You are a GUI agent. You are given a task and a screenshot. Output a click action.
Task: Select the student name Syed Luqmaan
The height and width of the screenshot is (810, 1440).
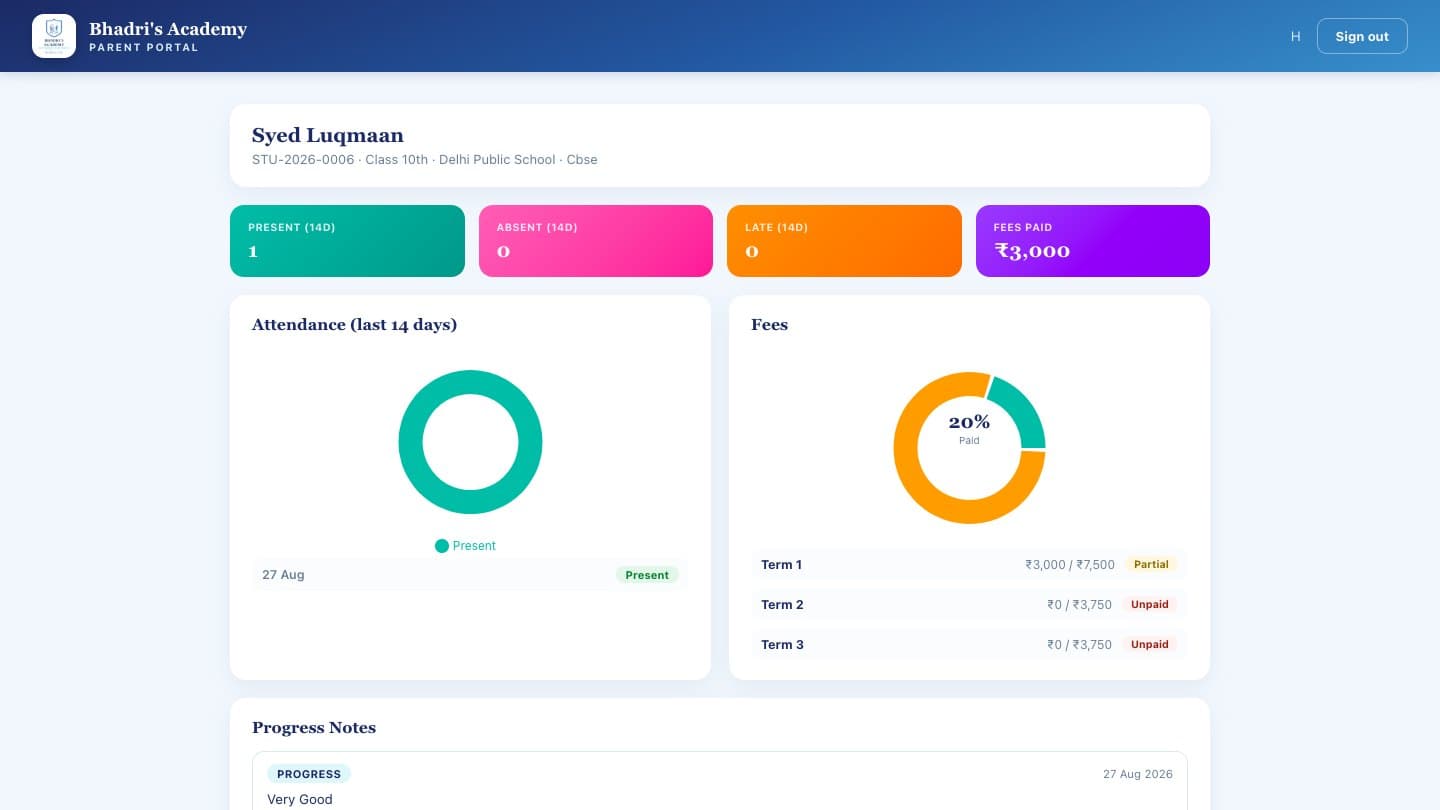tap(328, 135)
